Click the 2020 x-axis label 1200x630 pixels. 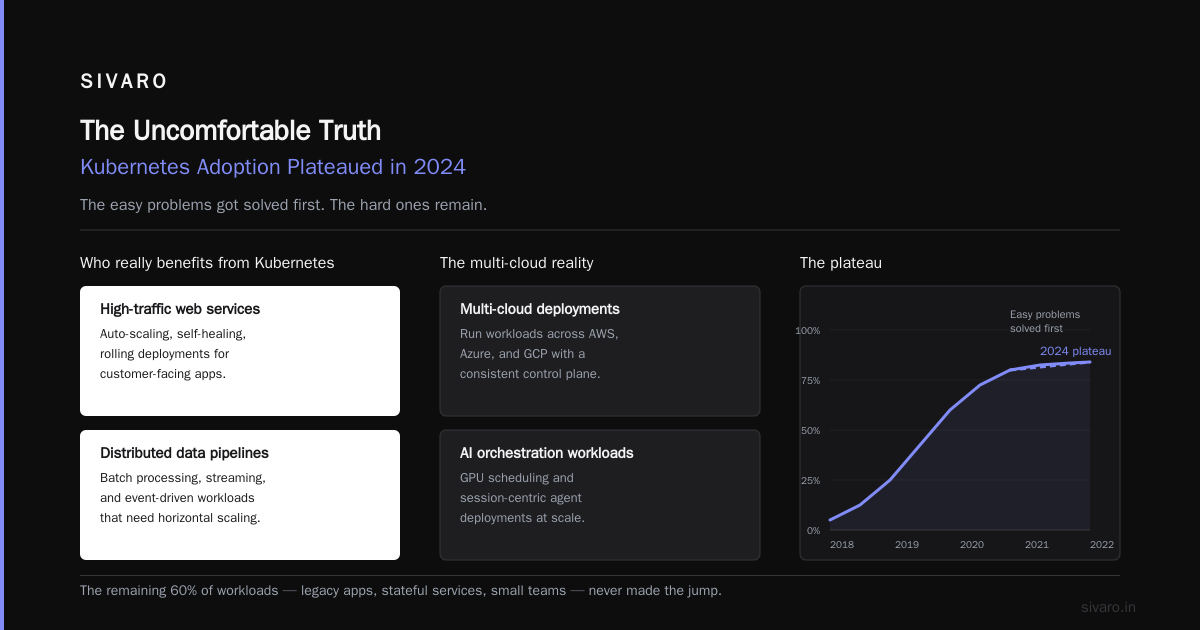pos(972,545)
